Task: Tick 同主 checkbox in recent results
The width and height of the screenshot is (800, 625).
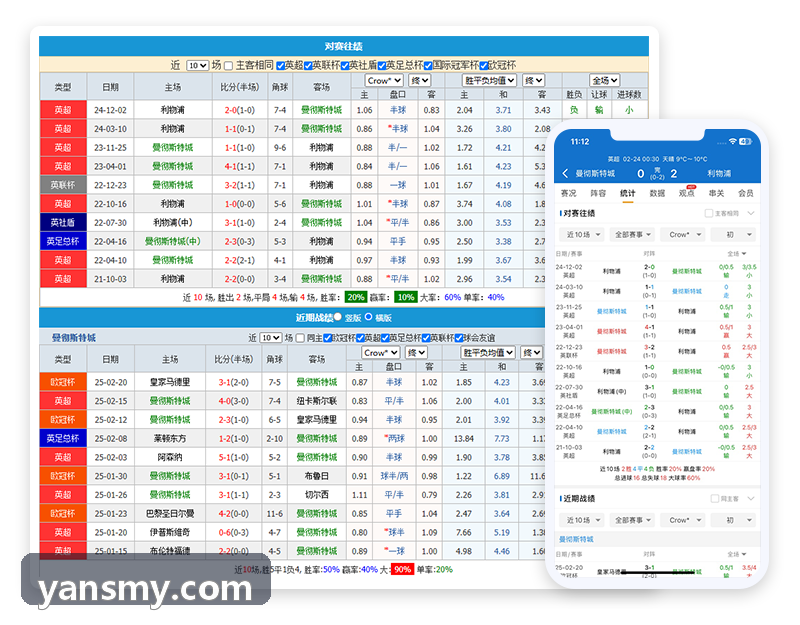Action: click(301, 338)
